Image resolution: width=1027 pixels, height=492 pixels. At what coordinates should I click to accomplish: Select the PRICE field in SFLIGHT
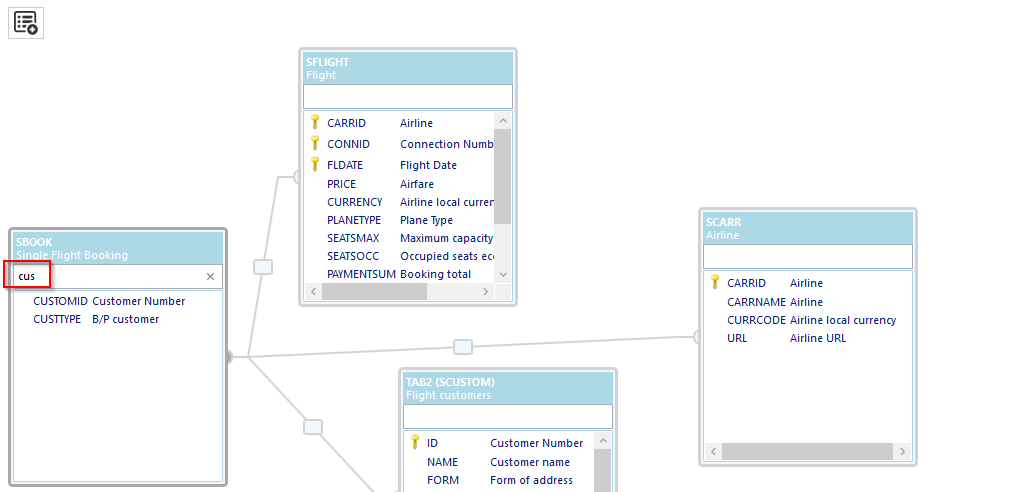pos(341,185)
